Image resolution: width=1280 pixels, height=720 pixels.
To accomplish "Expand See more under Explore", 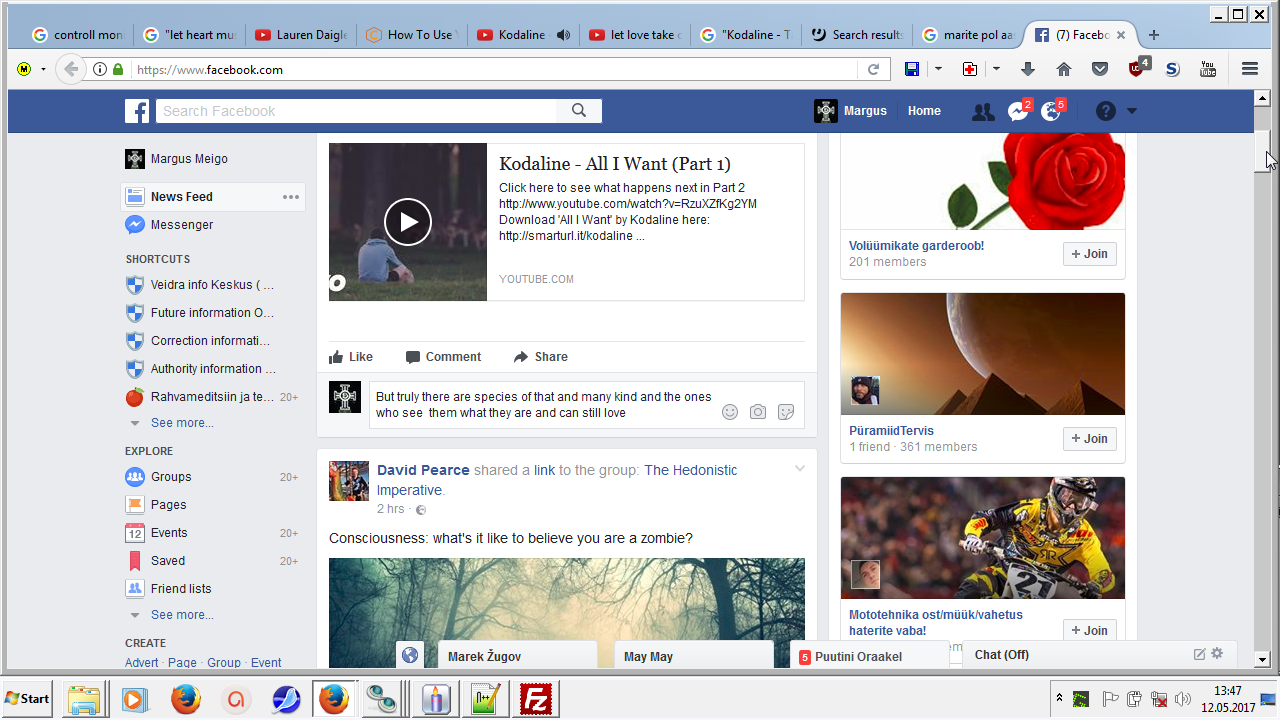I will (182, 615).
